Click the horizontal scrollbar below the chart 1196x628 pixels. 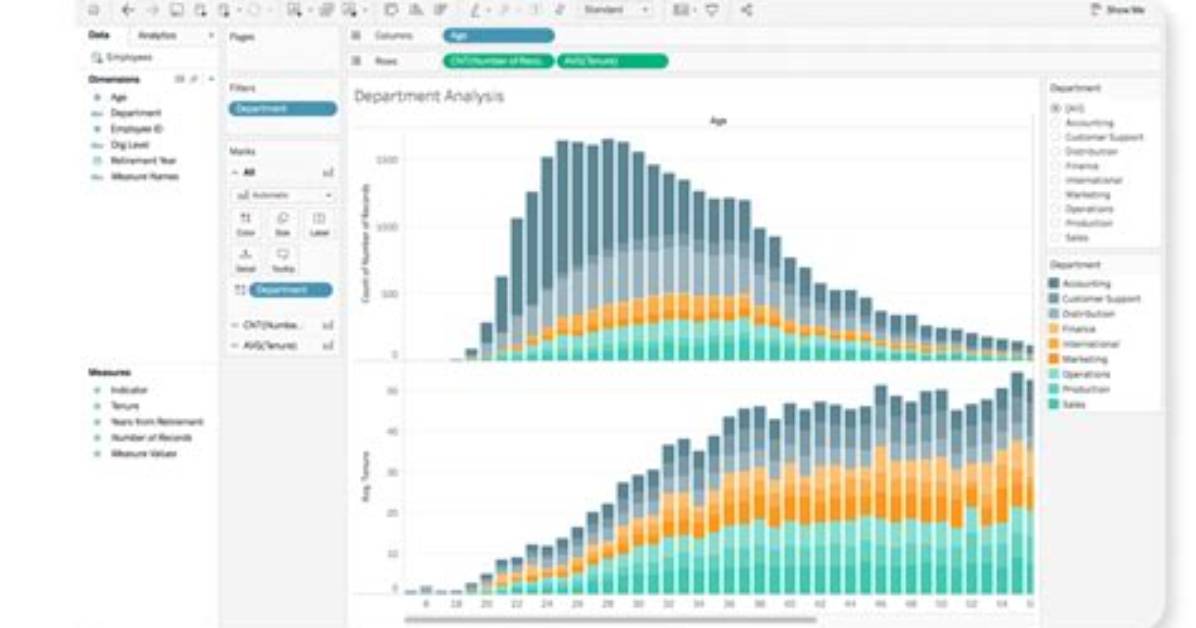click(610, 620)
